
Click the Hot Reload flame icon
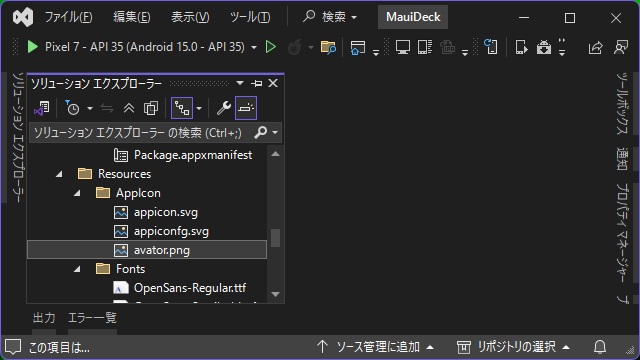click(294, 47)
